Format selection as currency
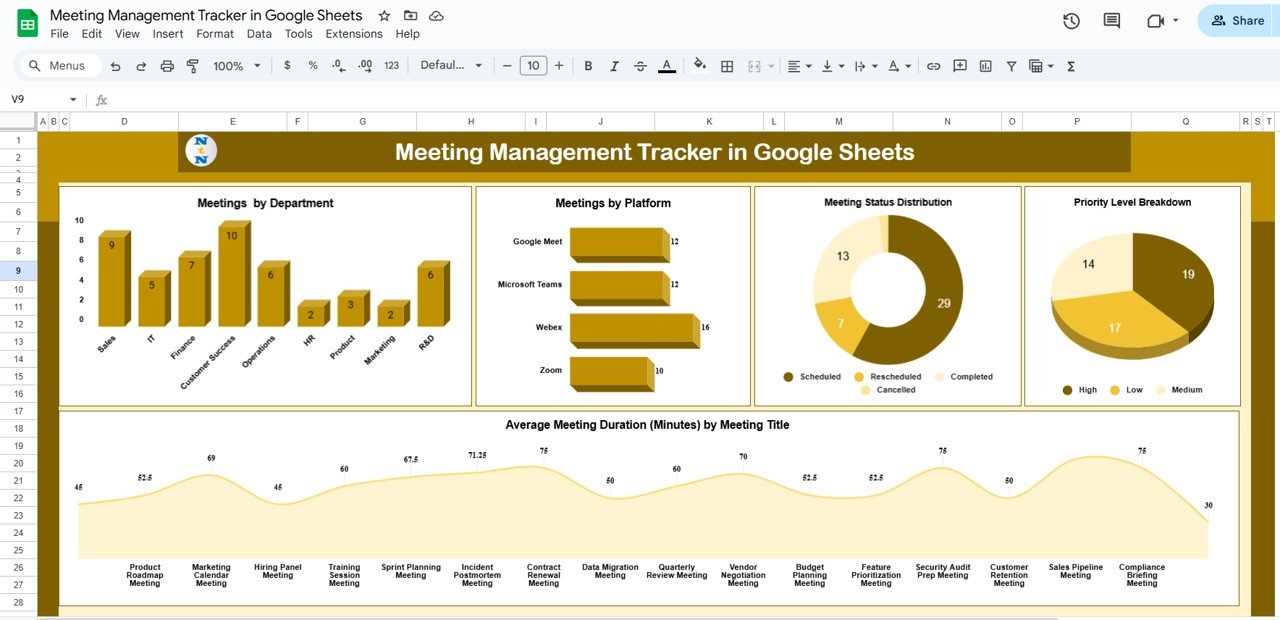1280x620 pixels. click(287, 65)
